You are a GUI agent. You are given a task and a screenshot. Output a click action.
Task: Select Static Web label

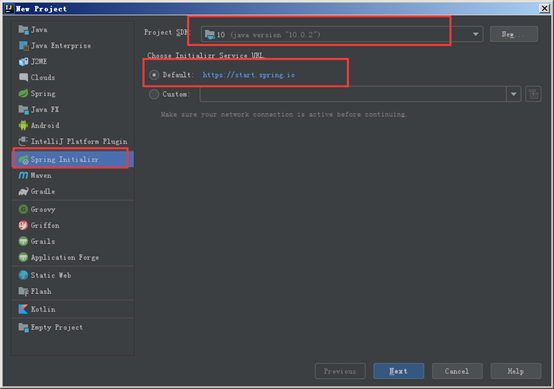coord(51,275)
